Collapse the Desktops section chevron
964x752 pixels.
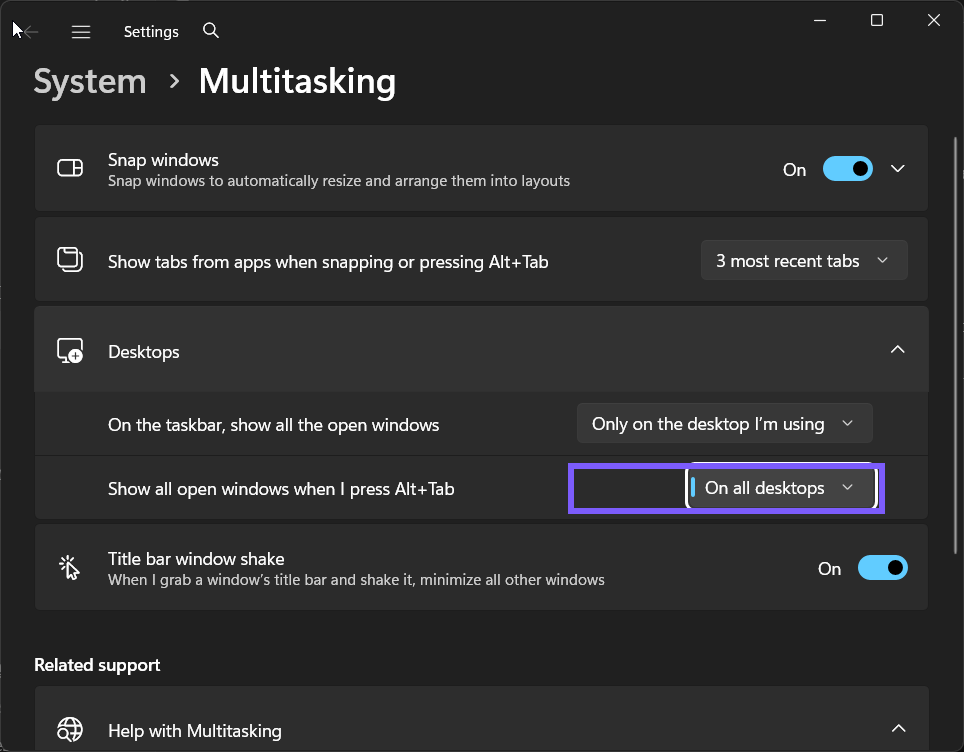[898, 349]
